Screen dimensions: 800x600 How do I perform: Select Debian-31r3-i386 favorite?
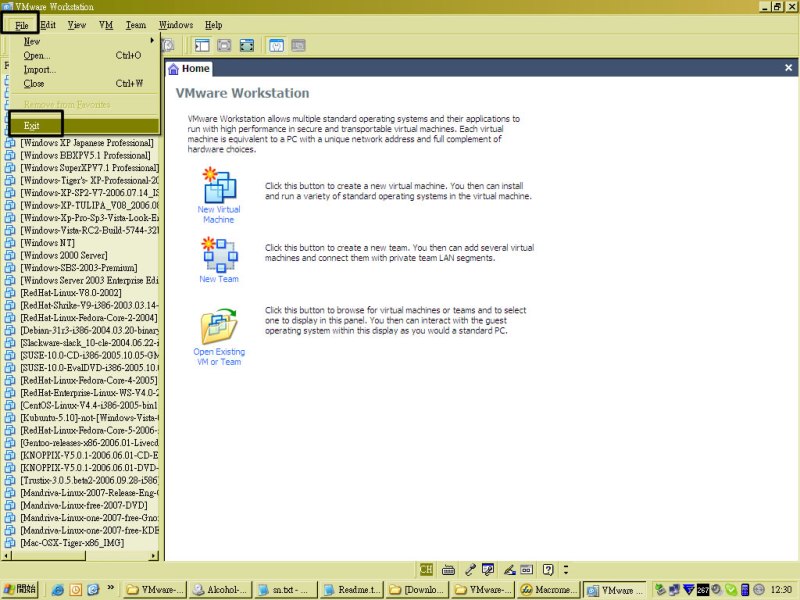pyautogui.click(x=90, y=331)
